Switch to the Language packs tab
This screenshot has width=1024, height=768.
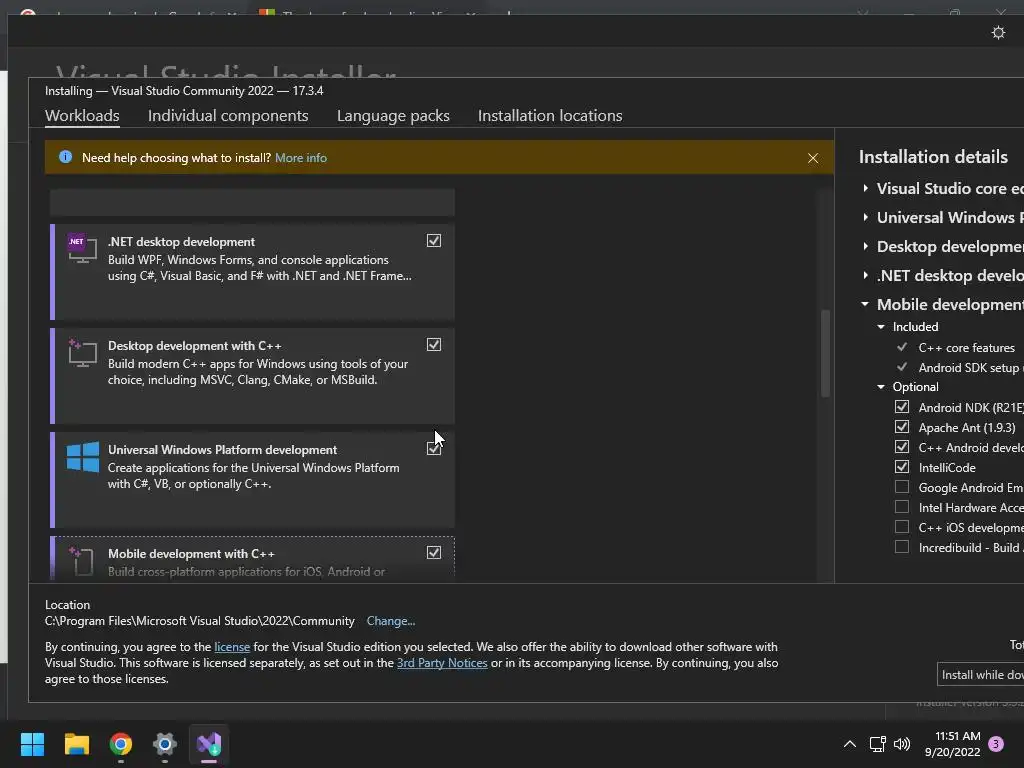[x=393, y=116]
